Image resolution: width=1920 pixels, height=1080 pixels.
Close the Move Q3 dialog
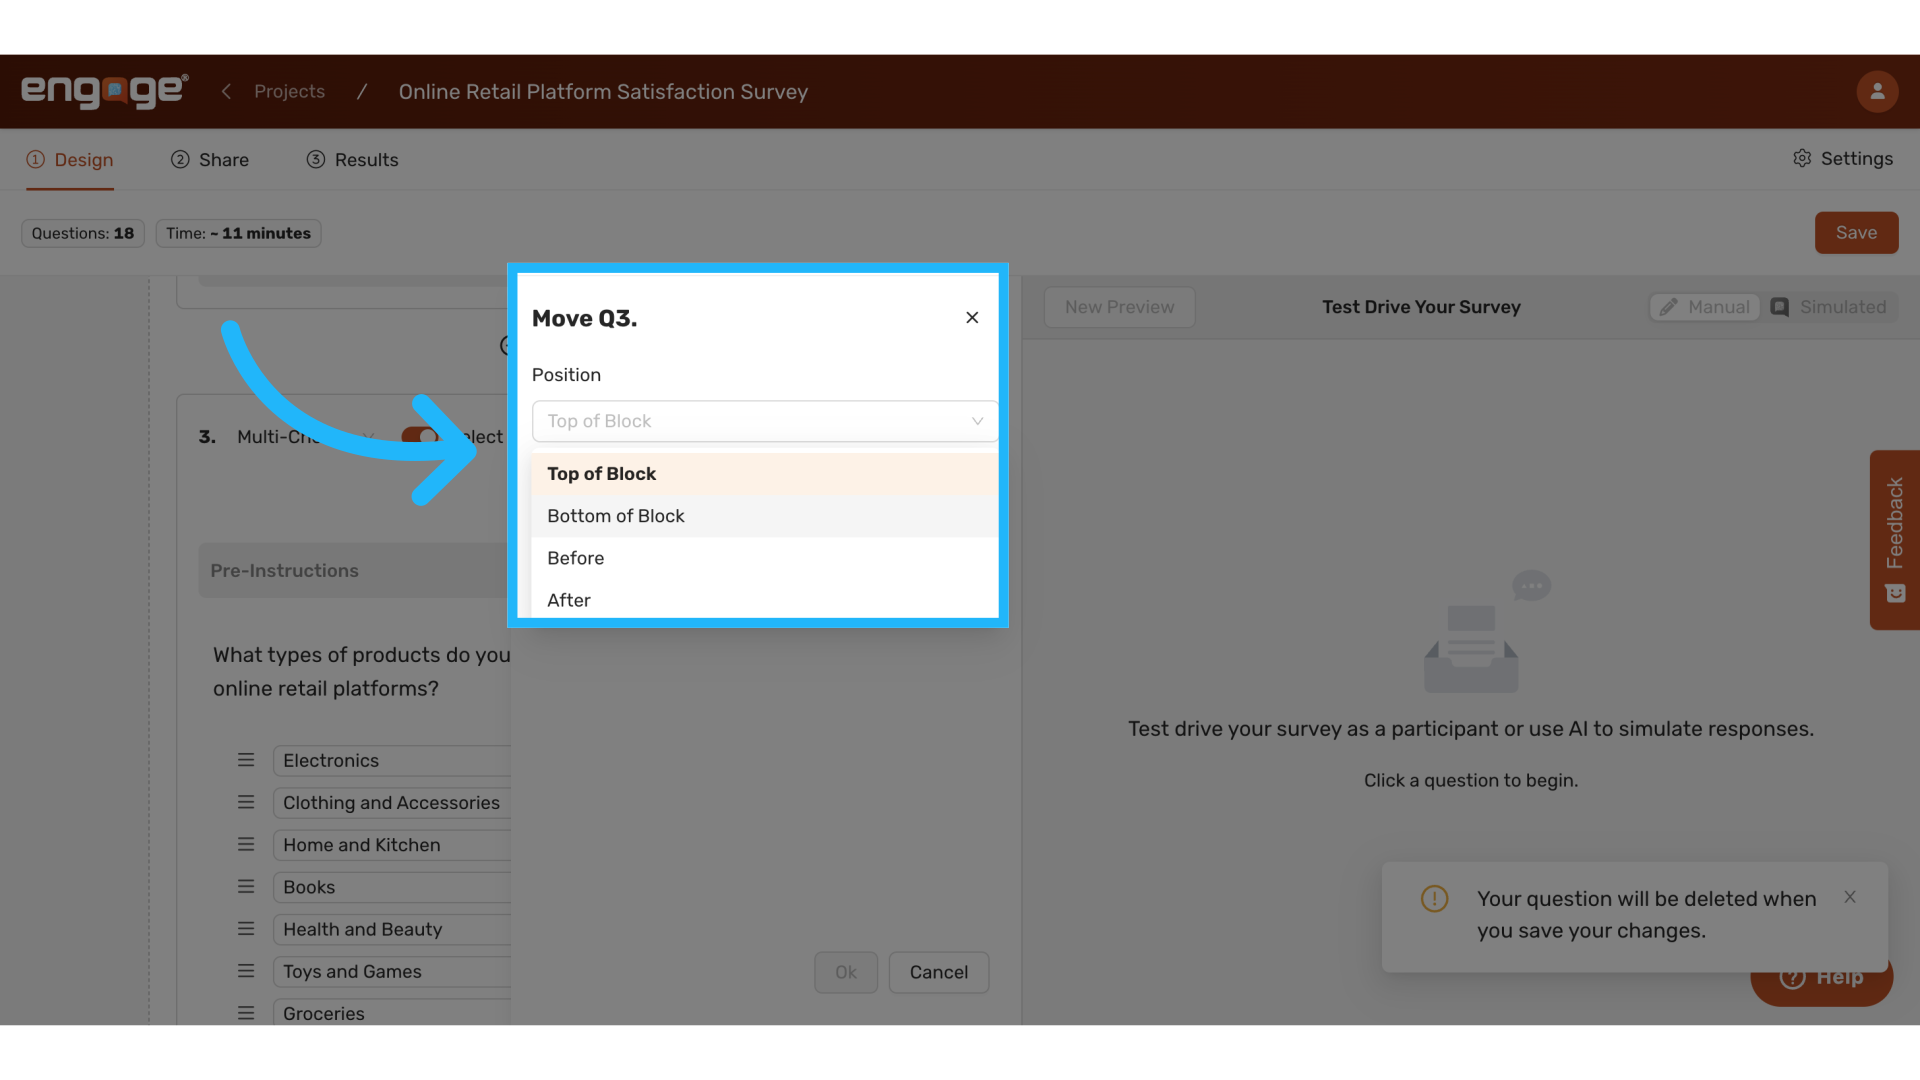[972, 318]
